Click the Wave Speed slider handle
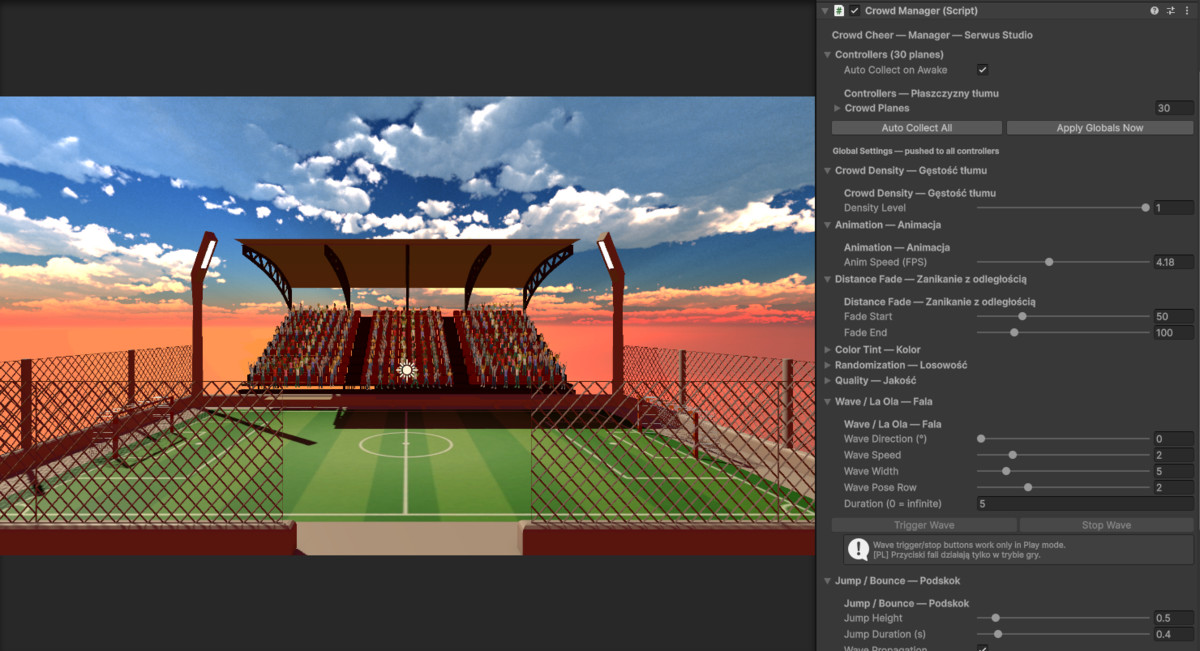The width and height of the screenshot is (1200, 651). (1012, 455)
